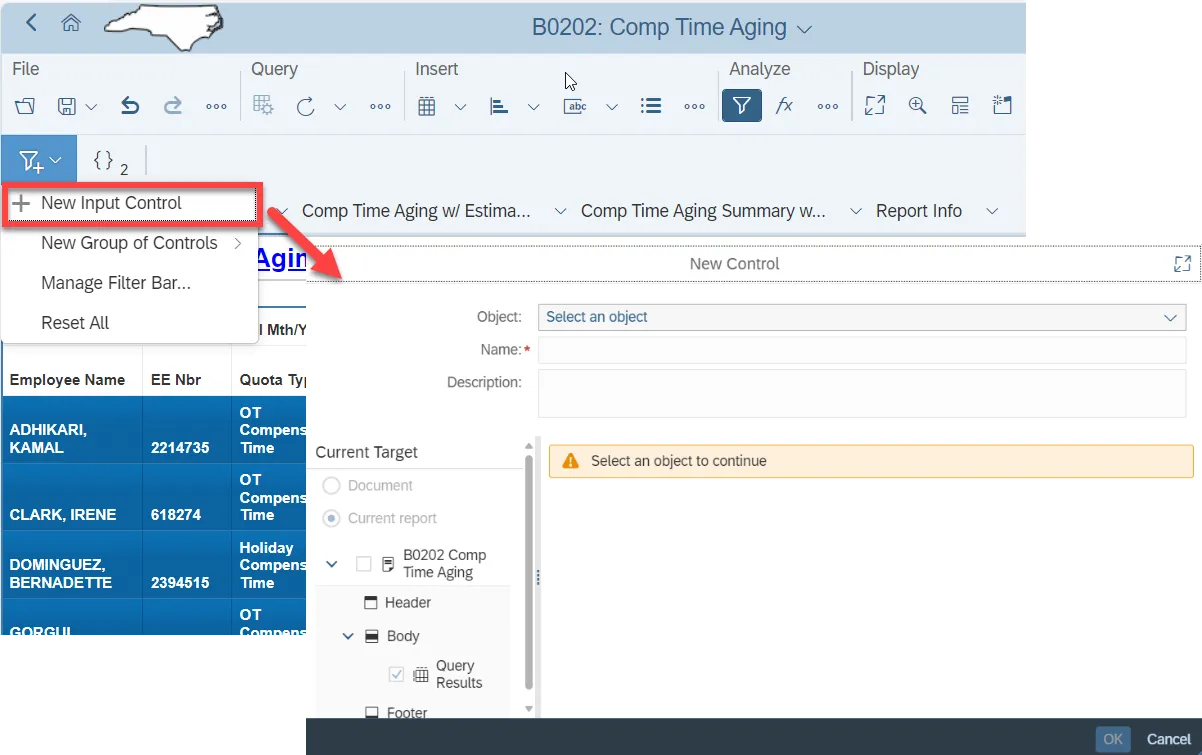Click the fullscreen icon in Display
This screenshot has height=755, width=1202.
(875, 106)
